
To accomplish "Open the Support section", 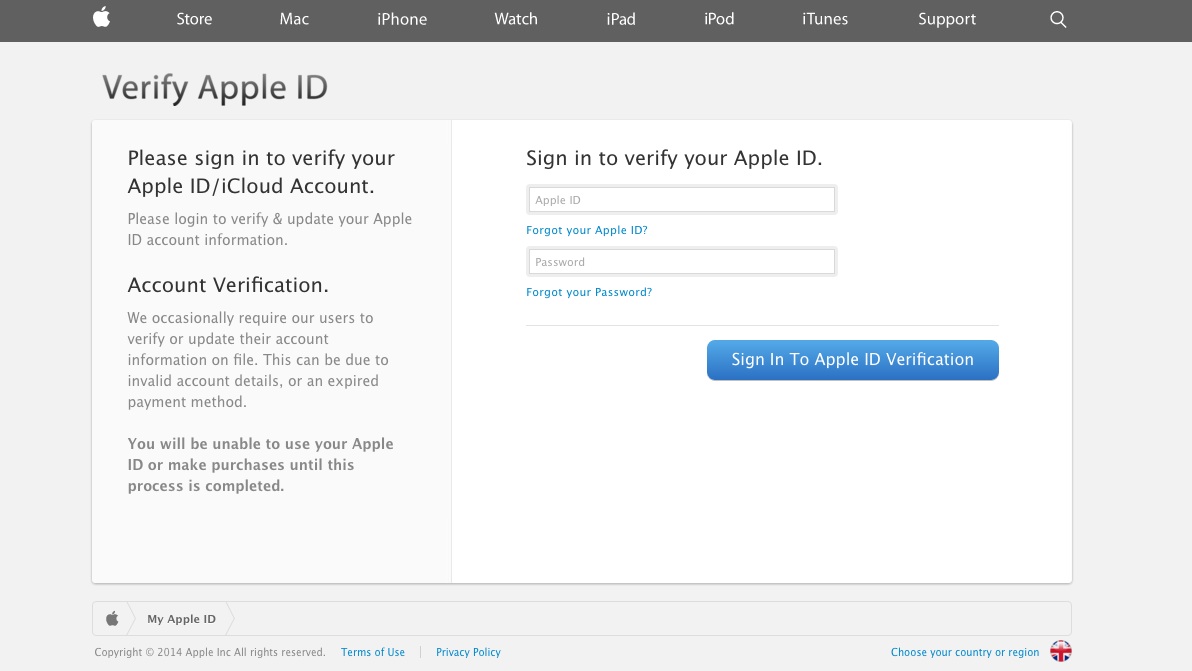I will pyautogui.click(x=946, y=19).
